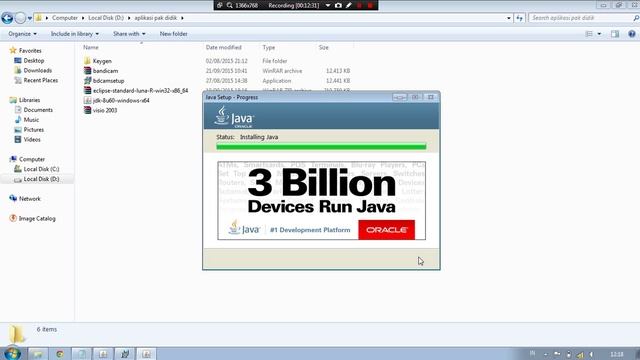The image size is (640, 360).
Task: Click Local Disk (D:) in the breadcrumb
Action: pos(106,18)
